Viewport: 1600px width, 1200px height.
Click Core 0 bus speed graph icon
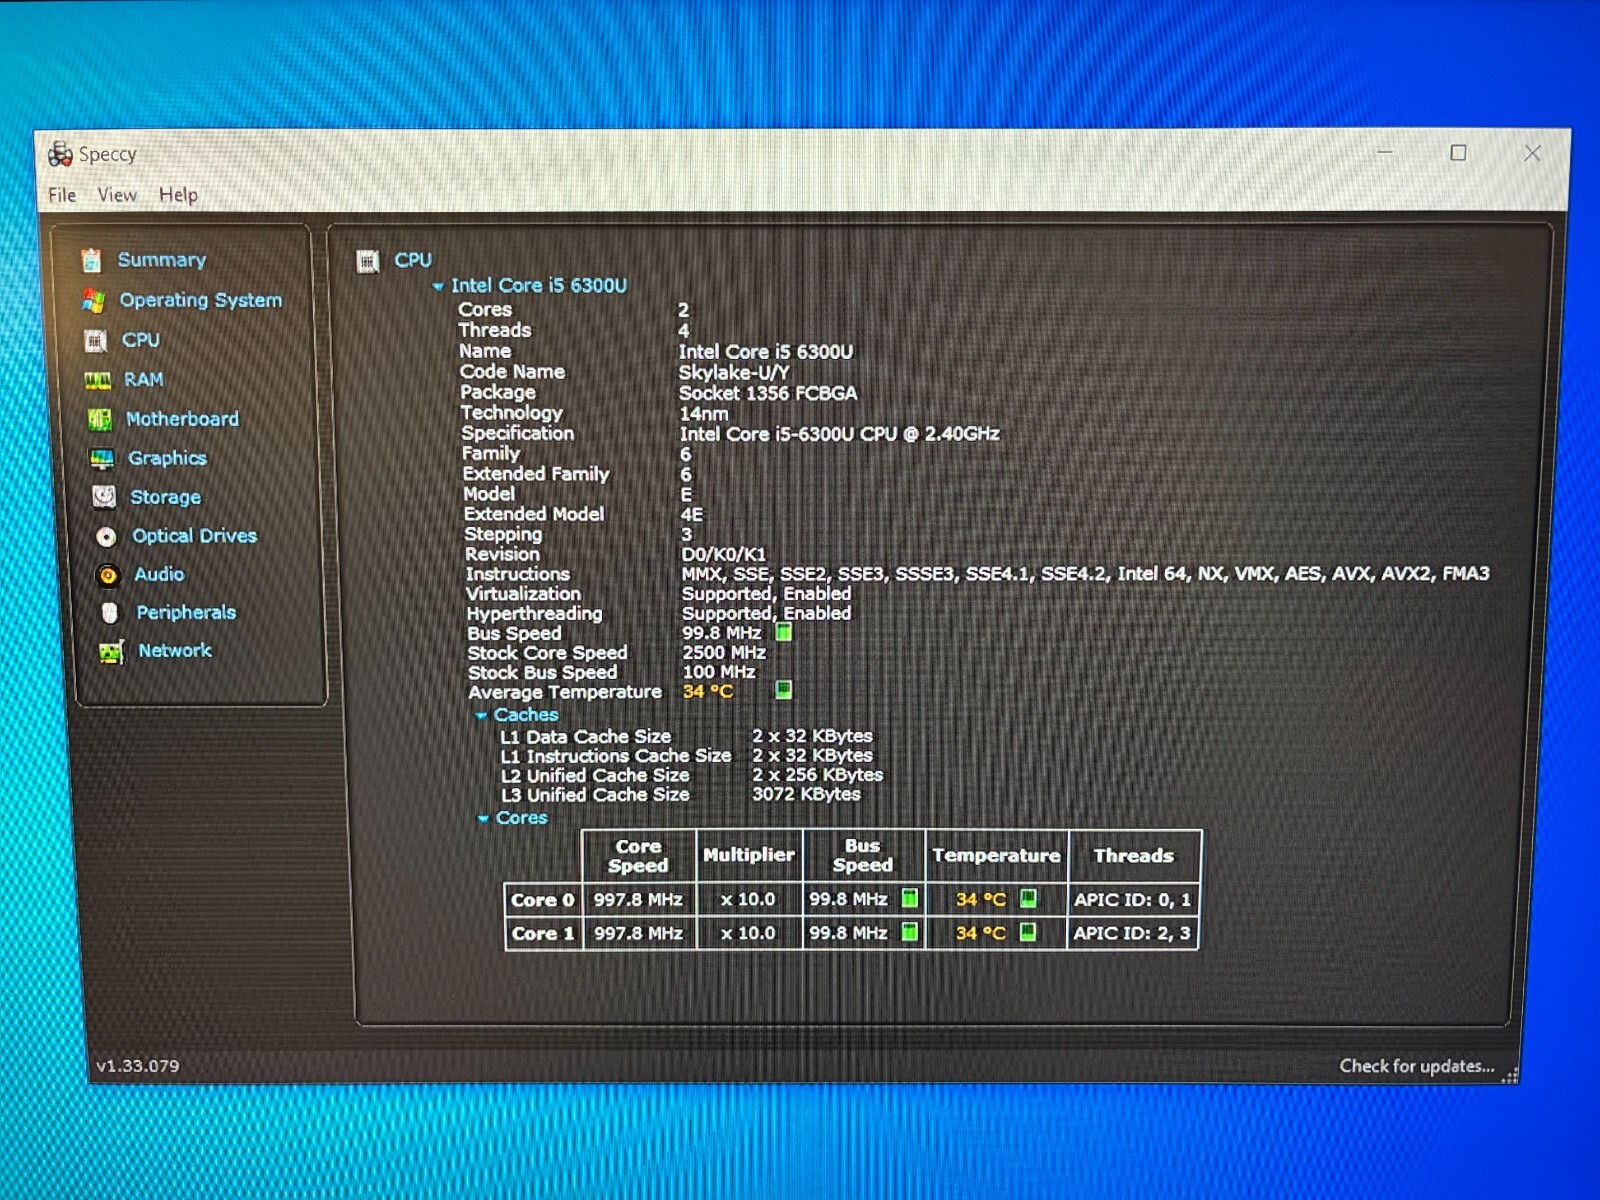click(x=909, y=898)
